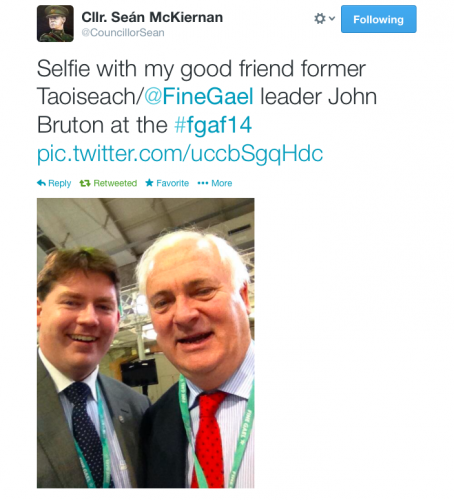Click the word Taoiseach in the tweet
The height and width of the screenshot is (500, 454).
(86, 96)
